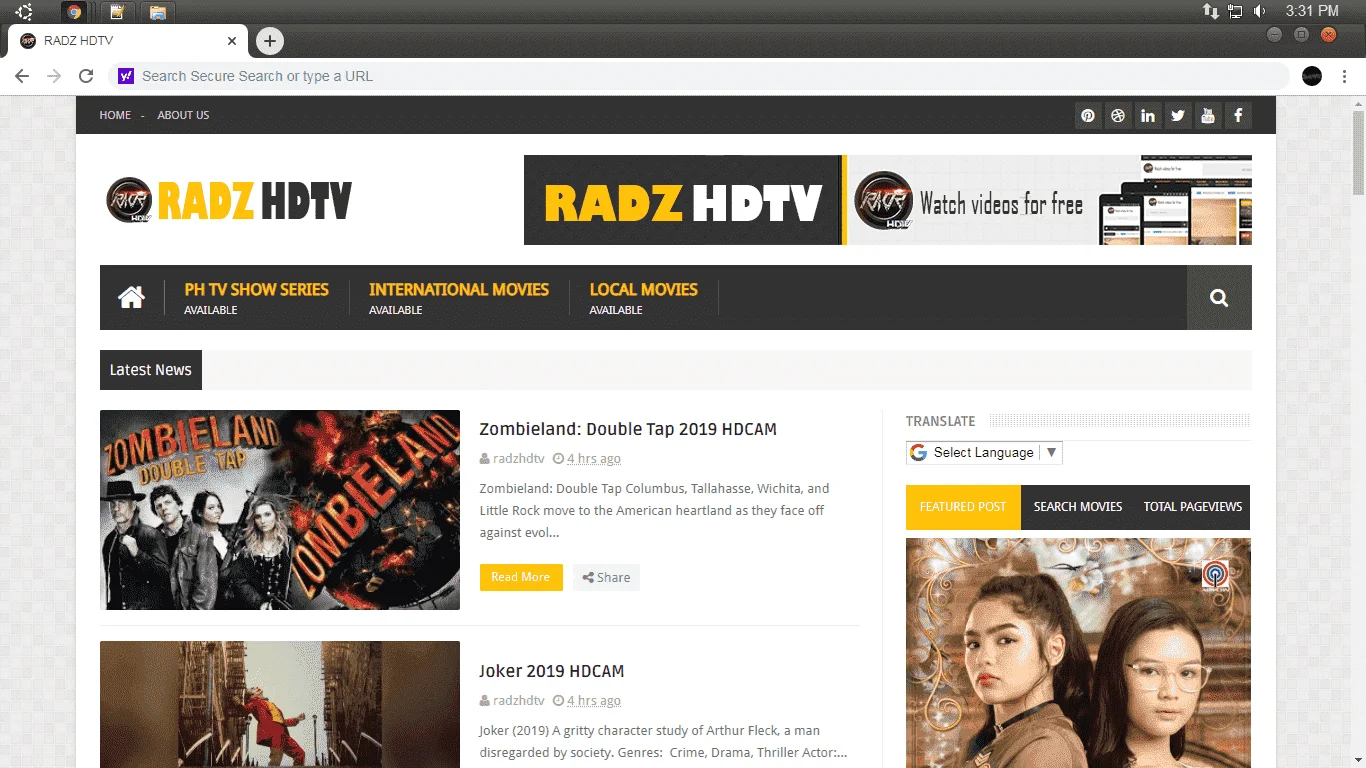Open the Joker poster thumbnail
Screen dimensions: 1366x768
click(280, 704)
